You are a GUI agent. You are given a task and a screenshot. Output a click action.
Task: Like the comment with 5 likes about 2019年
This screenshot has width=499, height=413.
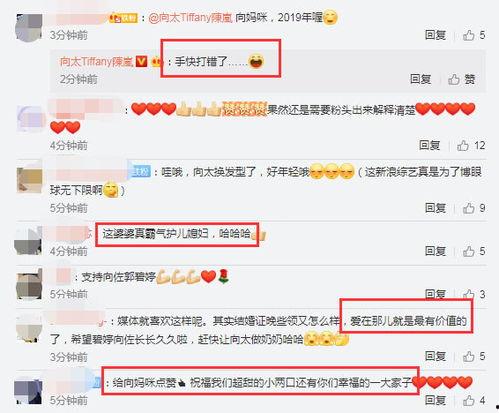[x=473, y=35]
